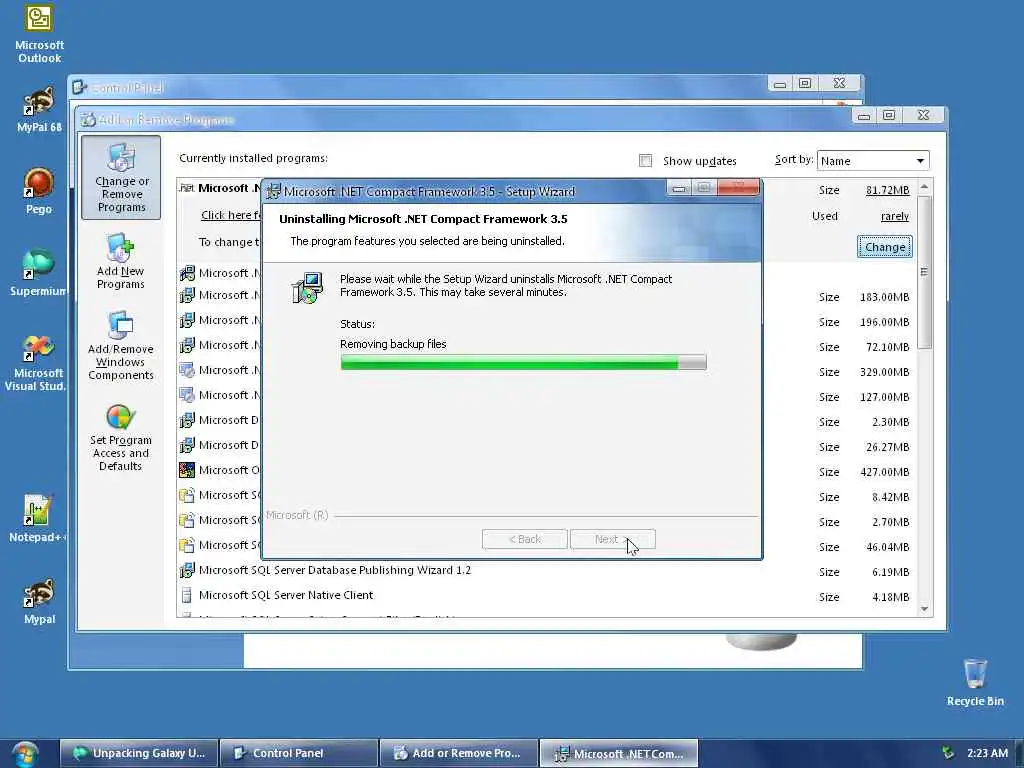The width and height of the screenshot is (1024, 768).
Task: Click the 26.27MB size entry
Action: click(888, 447)
